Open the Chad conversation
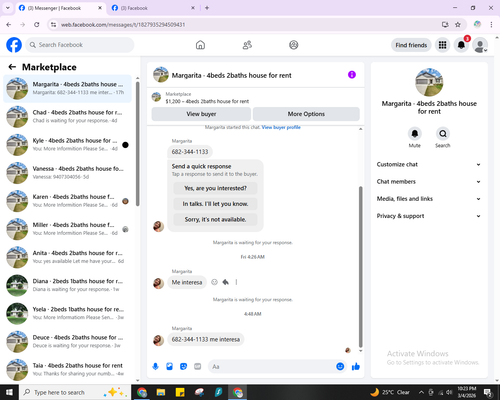 click(x=68, y=117)
